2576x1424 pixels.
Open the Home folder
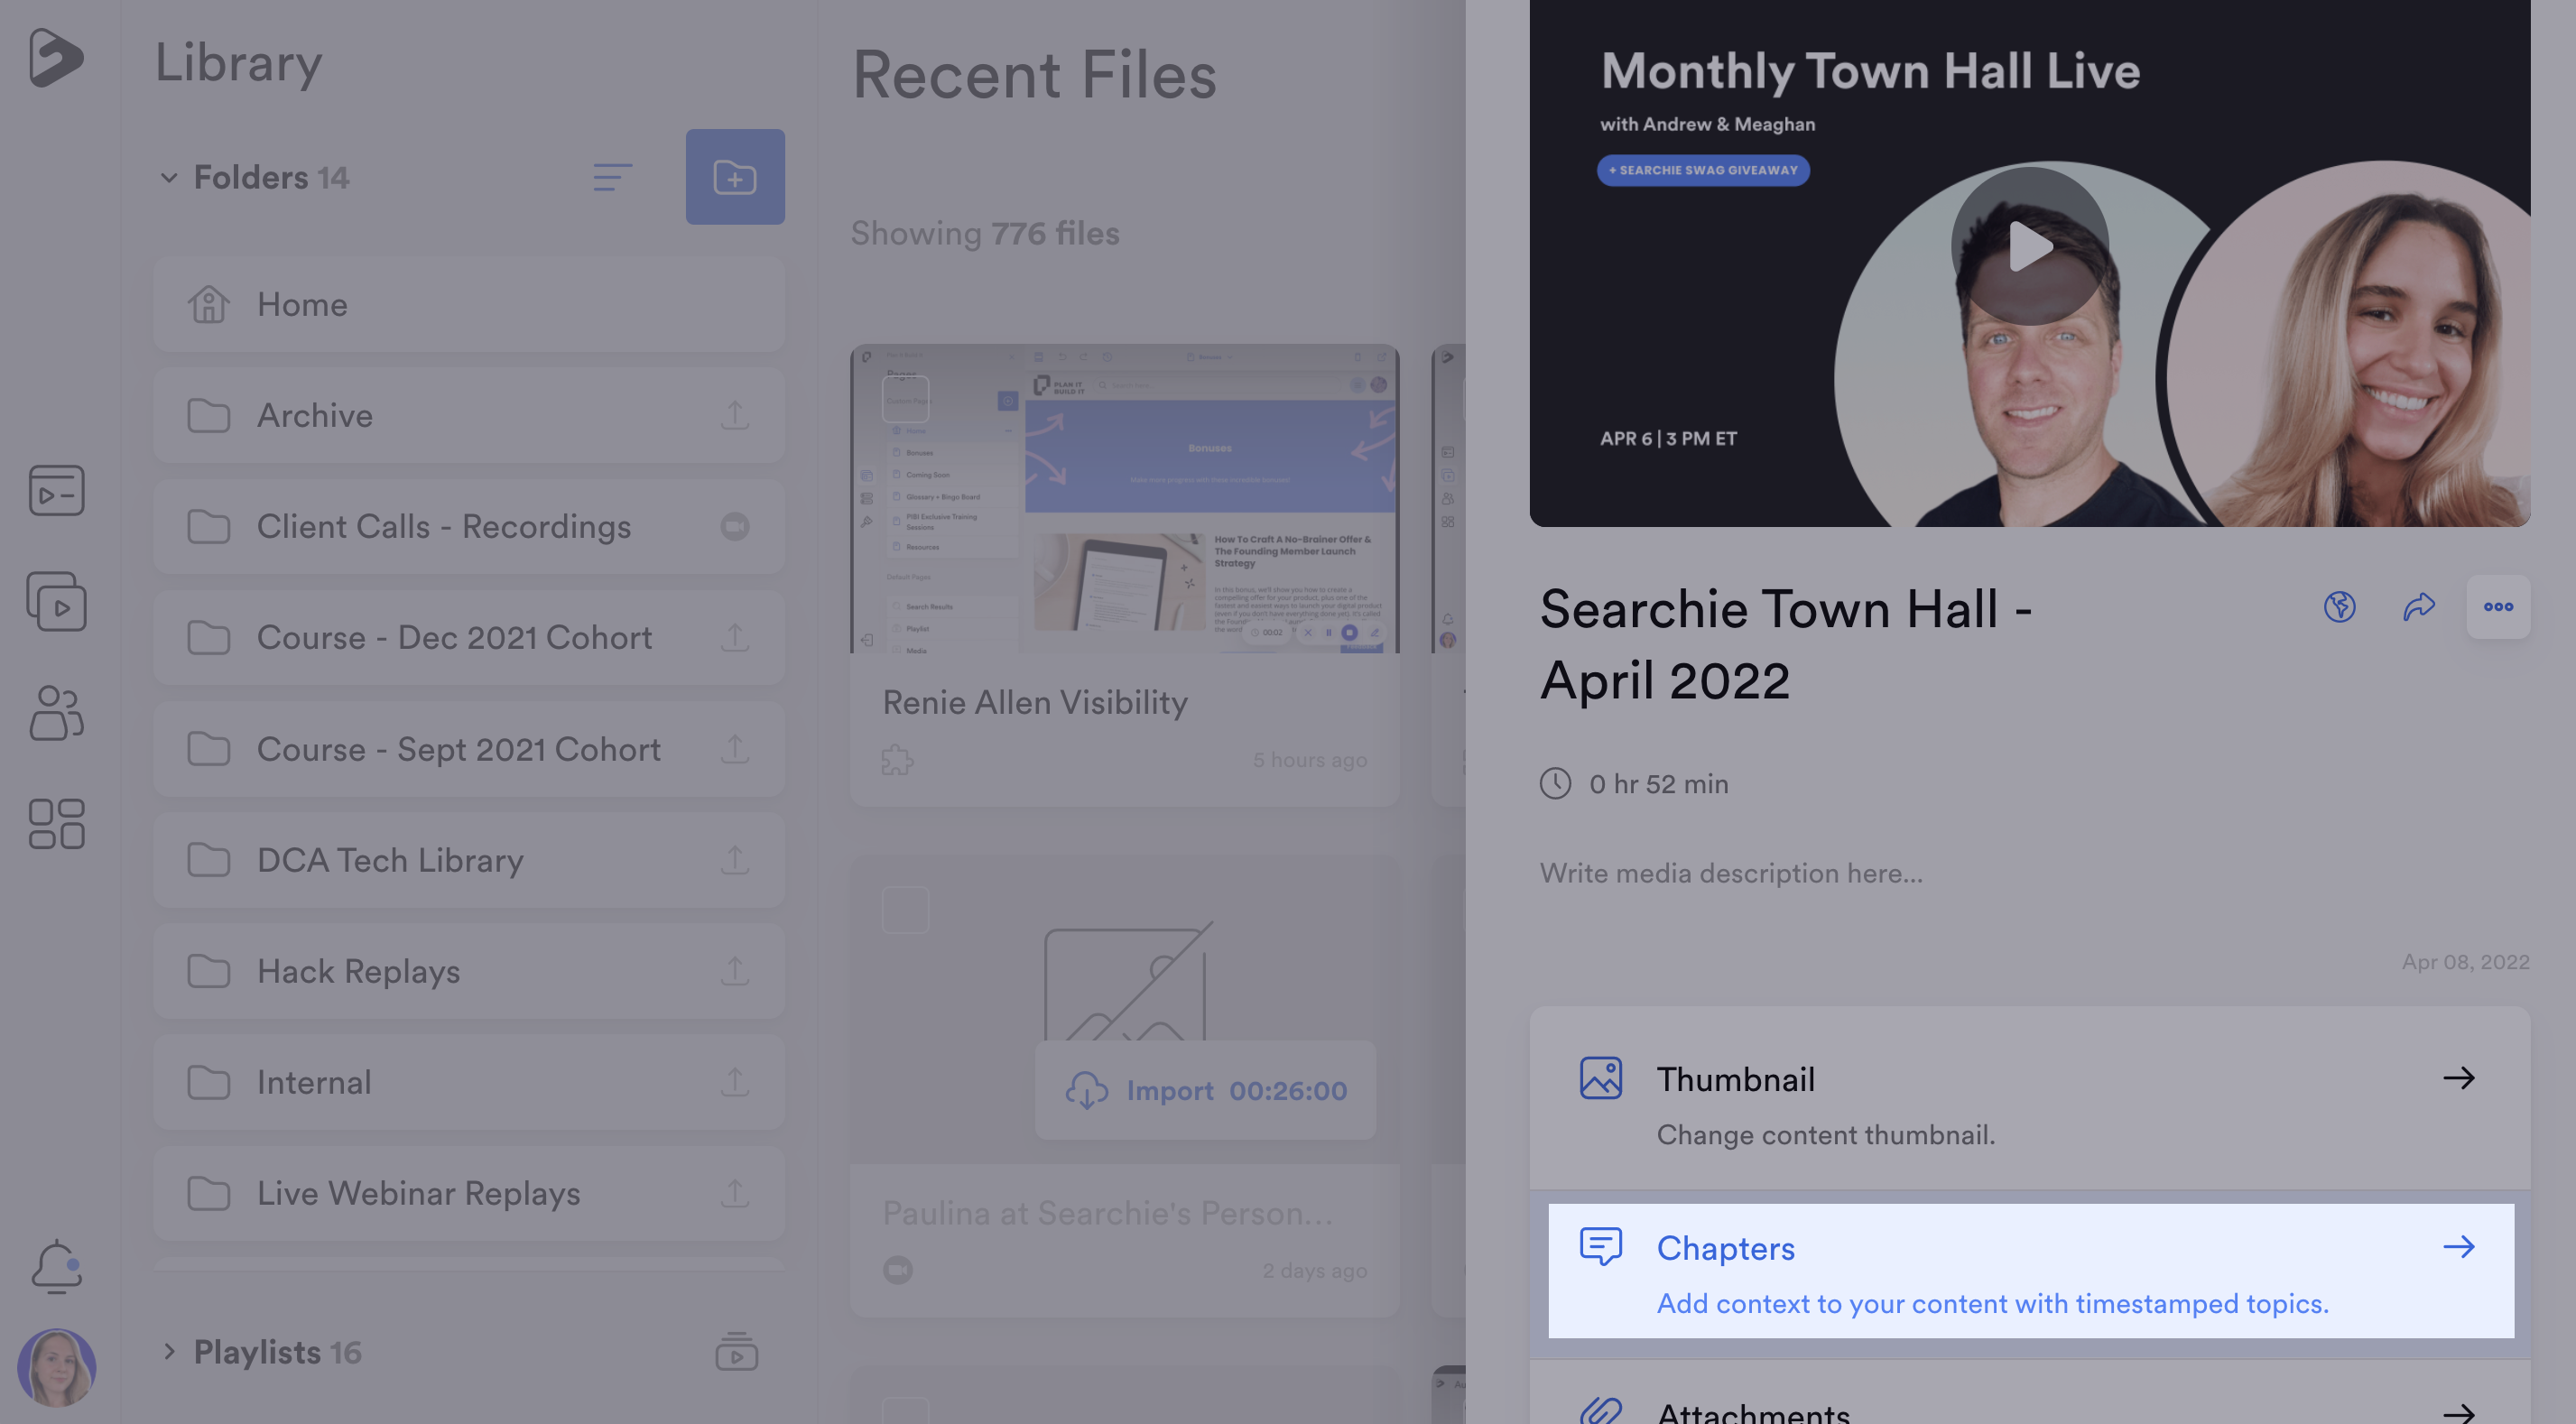[469, 304]
